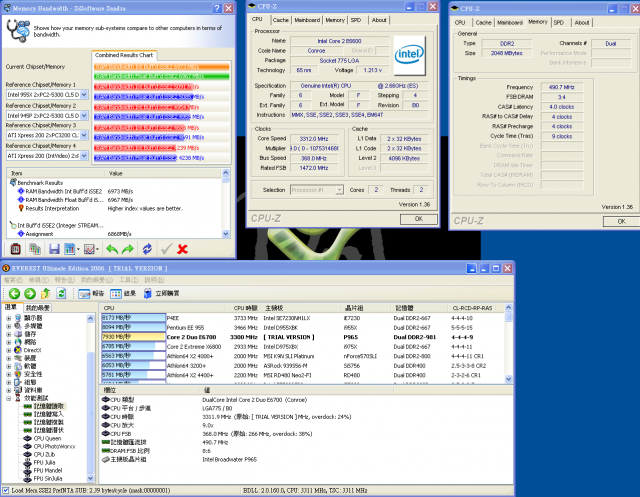Image resolution: width=640 pixels, height=497 pixels.
Task: Switch to SPD tab in CPU-Z Memory window
Action: pos(559,23)
